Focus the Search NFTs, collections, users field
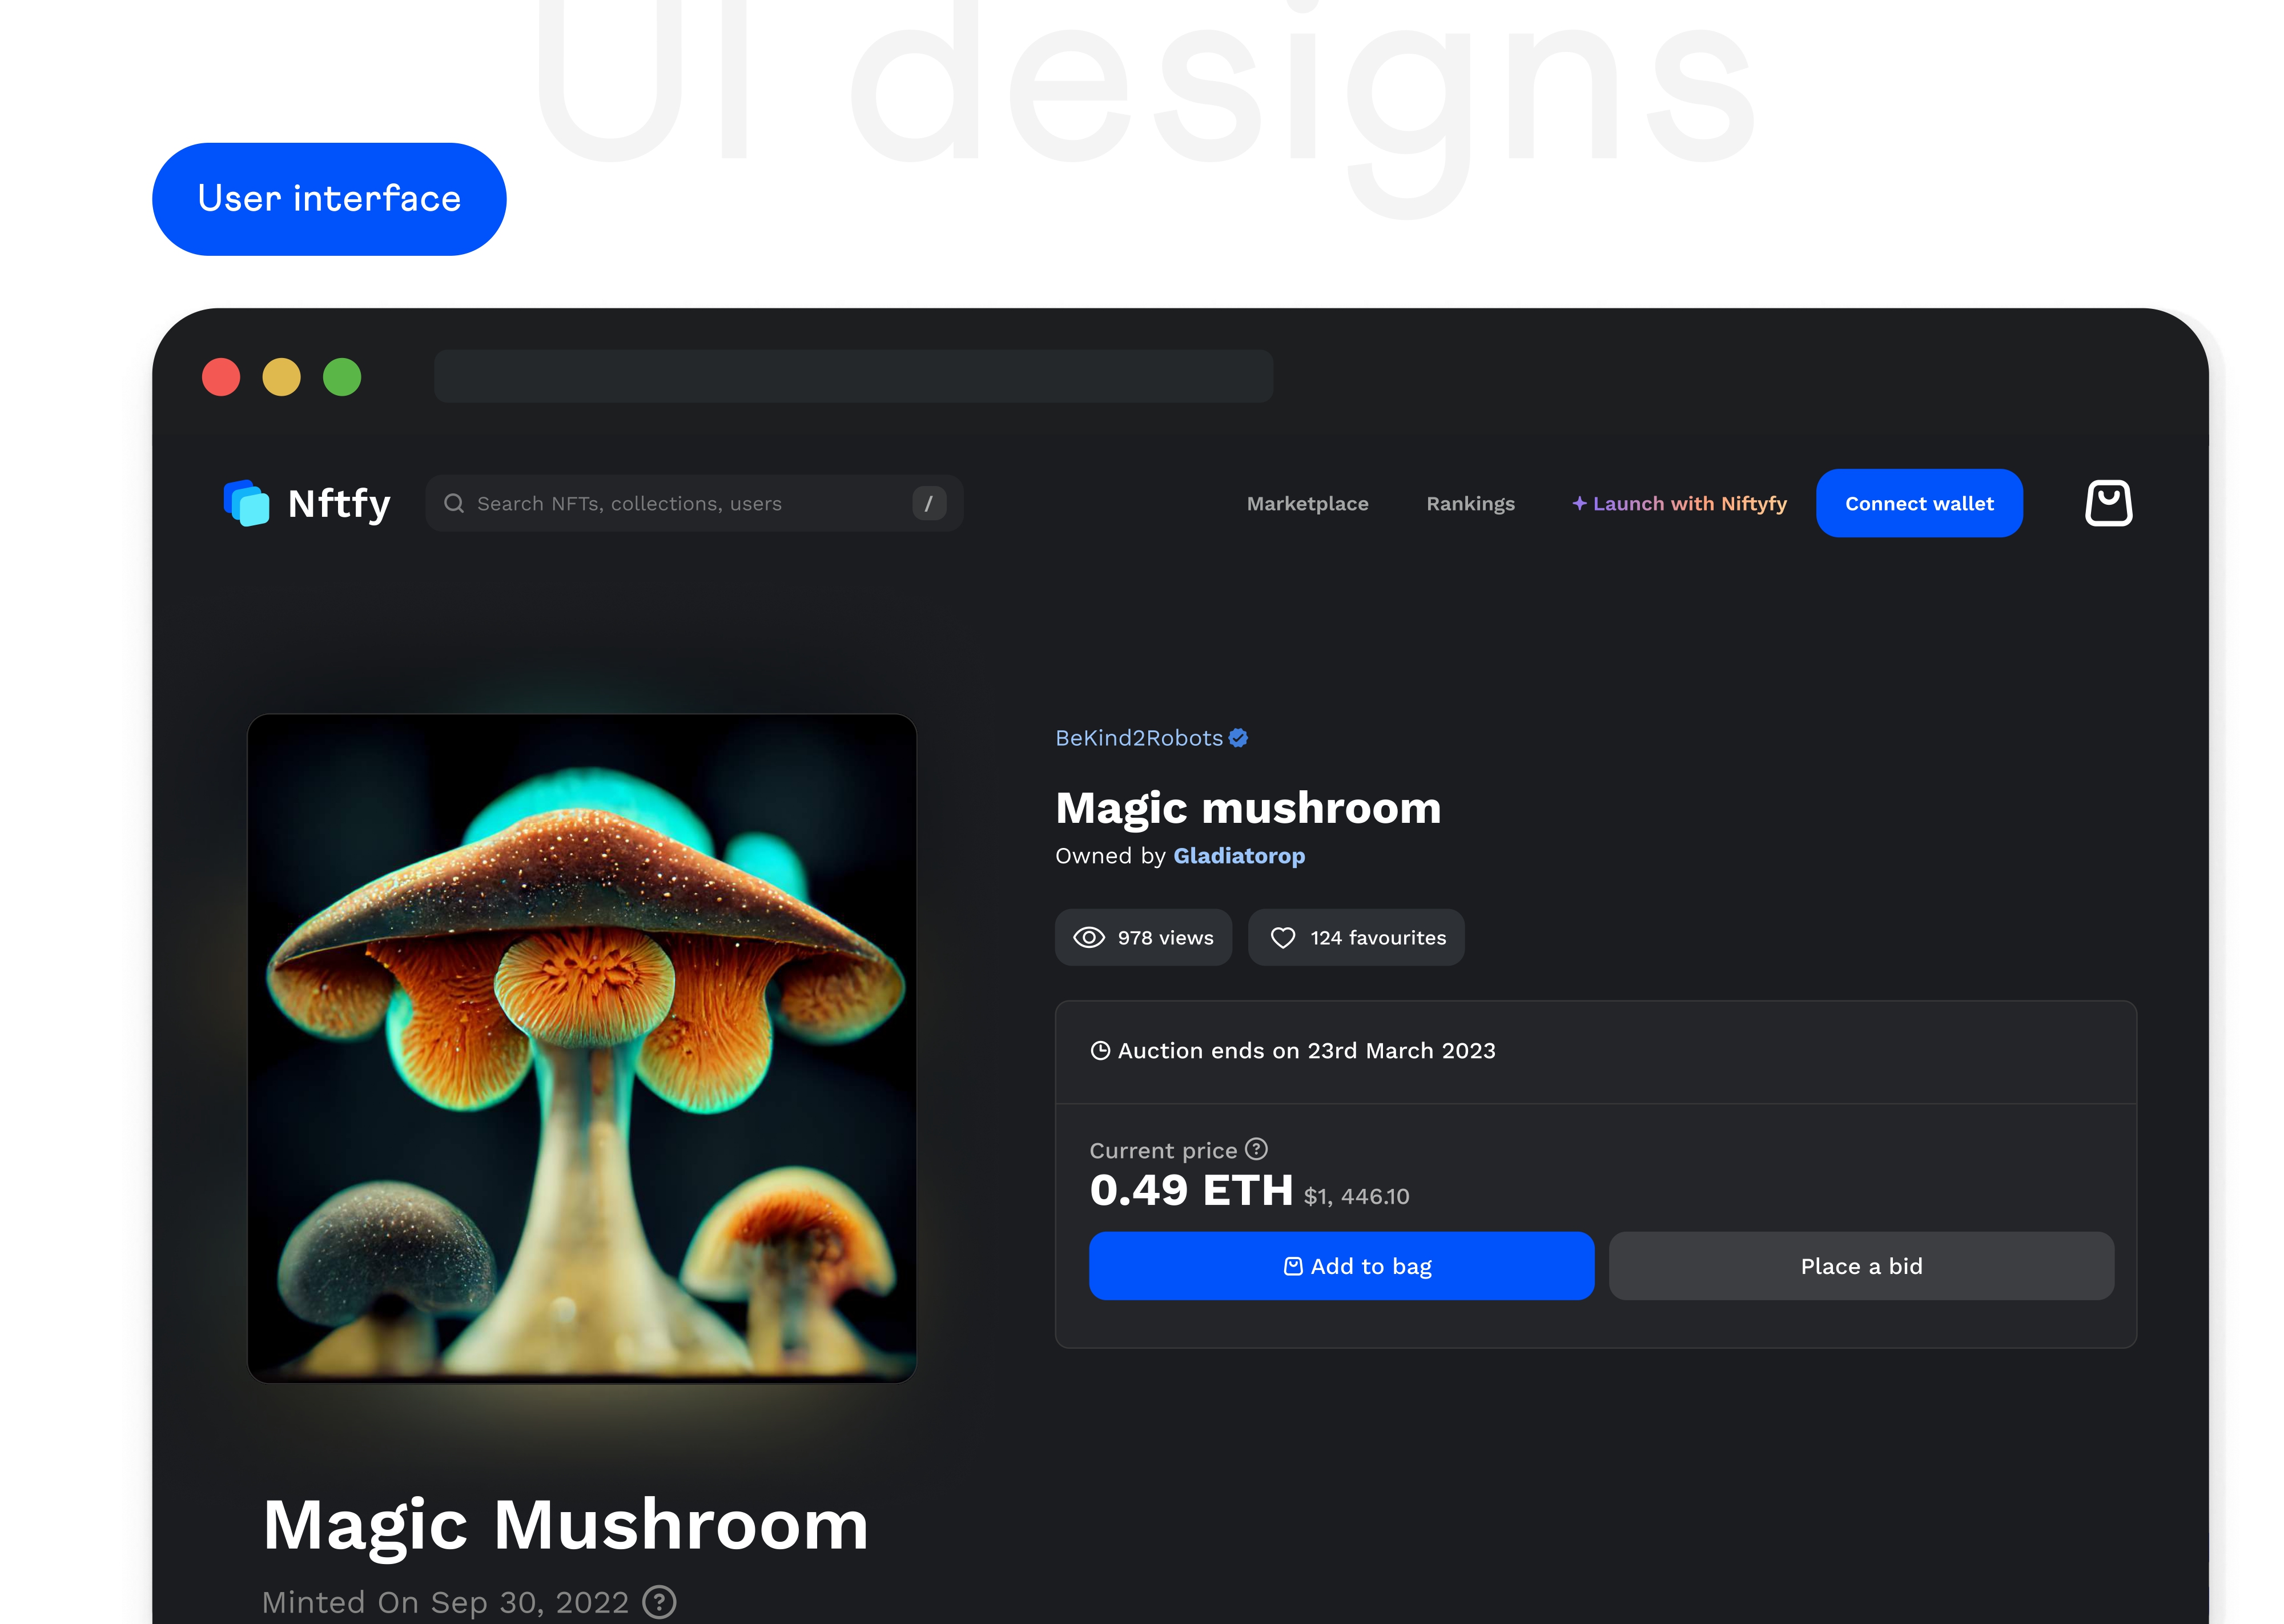Viewport: 2284px width, 1624px height. (680, 504)
